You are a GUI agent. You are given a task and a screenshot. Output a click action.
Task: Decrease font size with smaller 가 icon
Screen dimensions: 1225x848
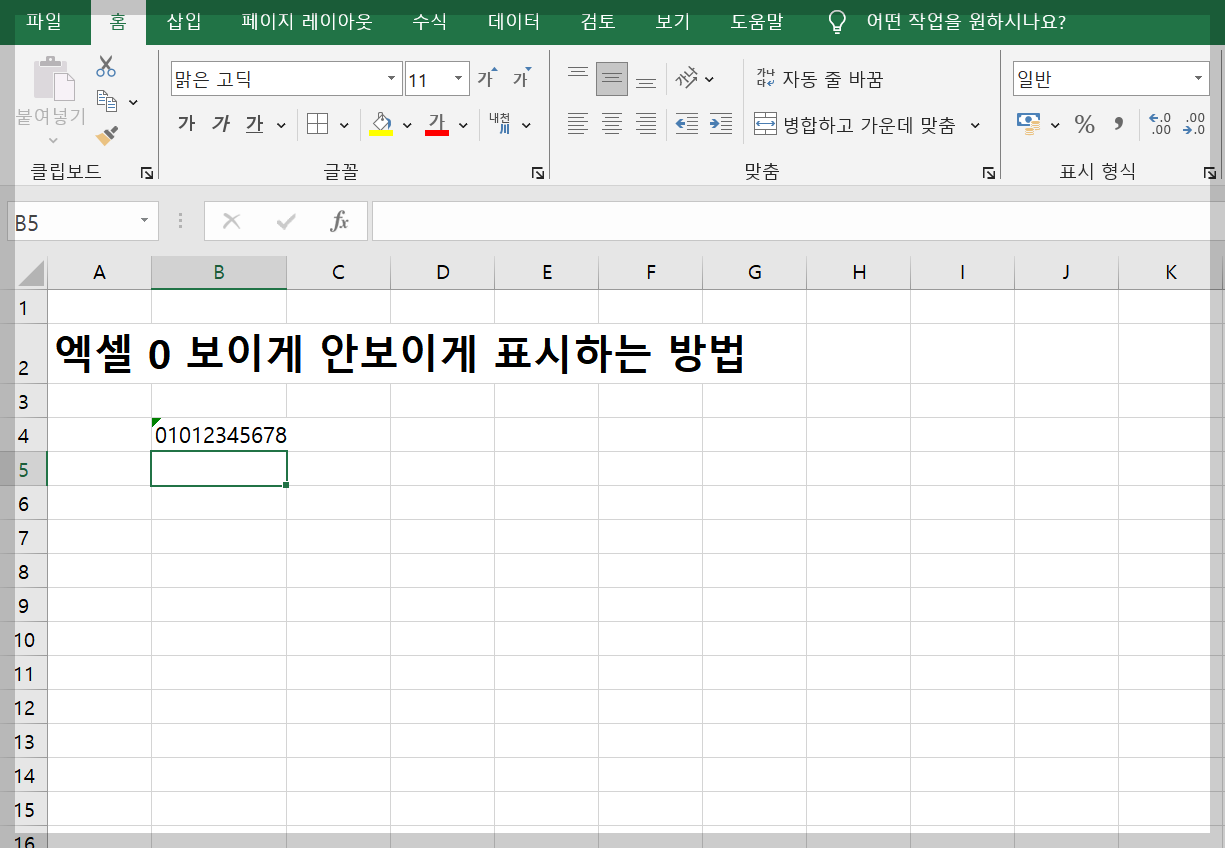[522, 78]
